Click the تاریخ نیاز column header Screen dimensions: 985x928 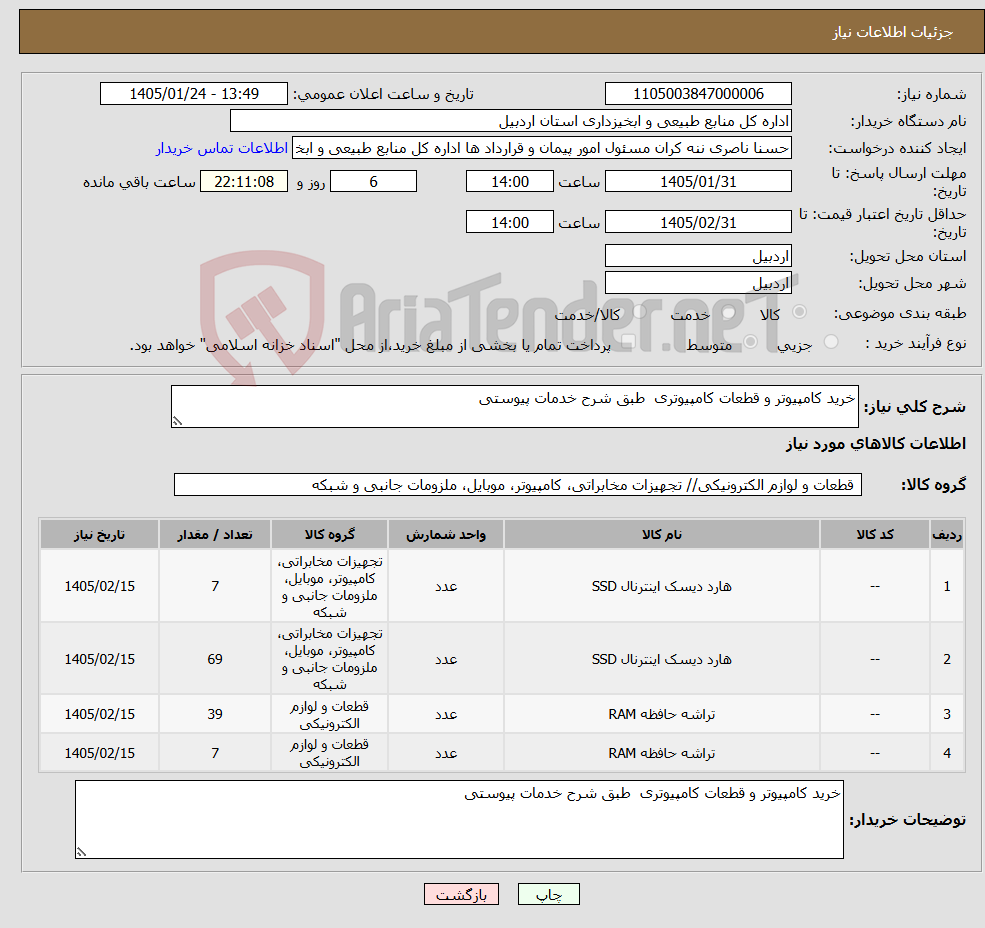pos(99,534)
